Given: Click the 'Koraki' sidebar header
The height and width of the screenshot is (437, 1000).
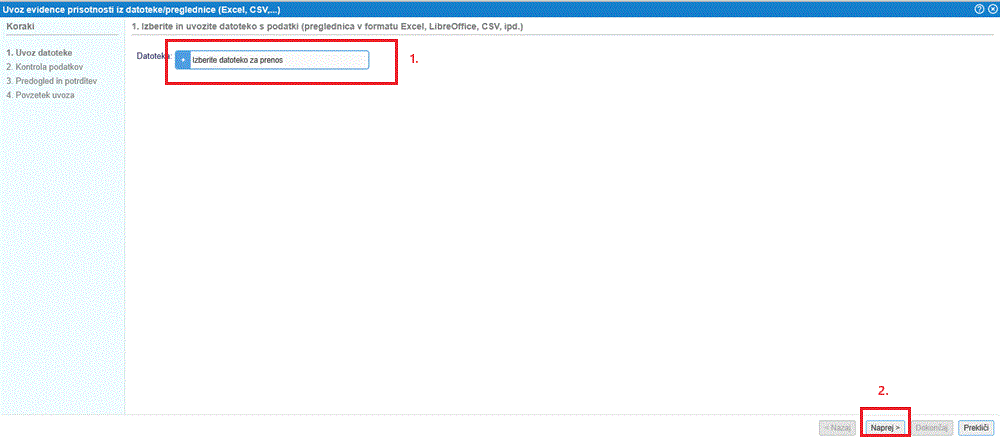Looking at the screenshot, I should [22, 25].
